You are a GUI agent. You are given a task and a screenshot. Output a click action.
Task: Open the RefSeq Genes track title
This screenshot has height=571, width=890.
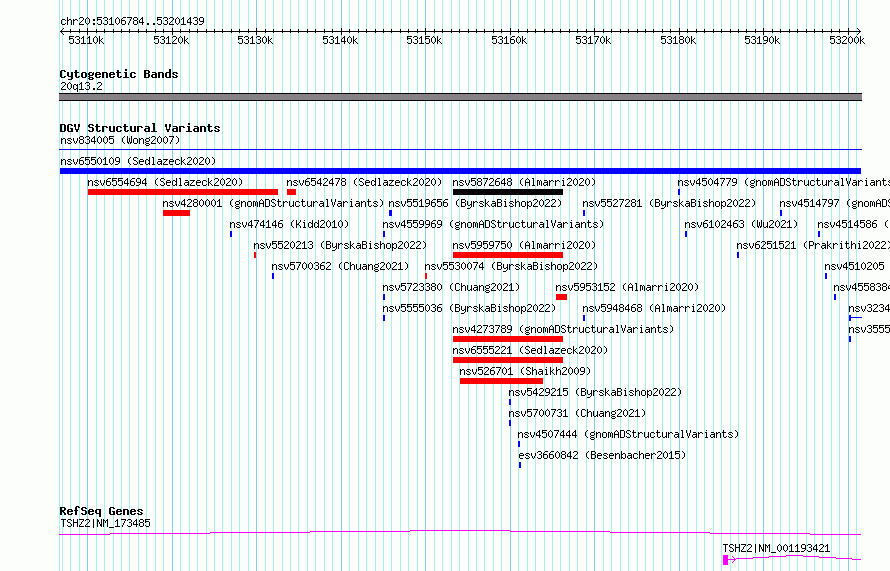101,511
